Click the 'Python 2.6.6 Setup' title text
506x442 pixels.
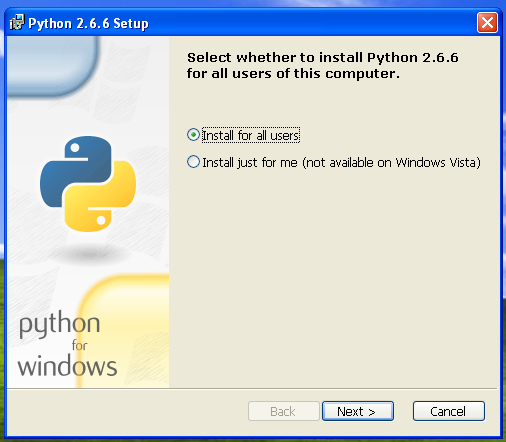click(x=88, y=24)
